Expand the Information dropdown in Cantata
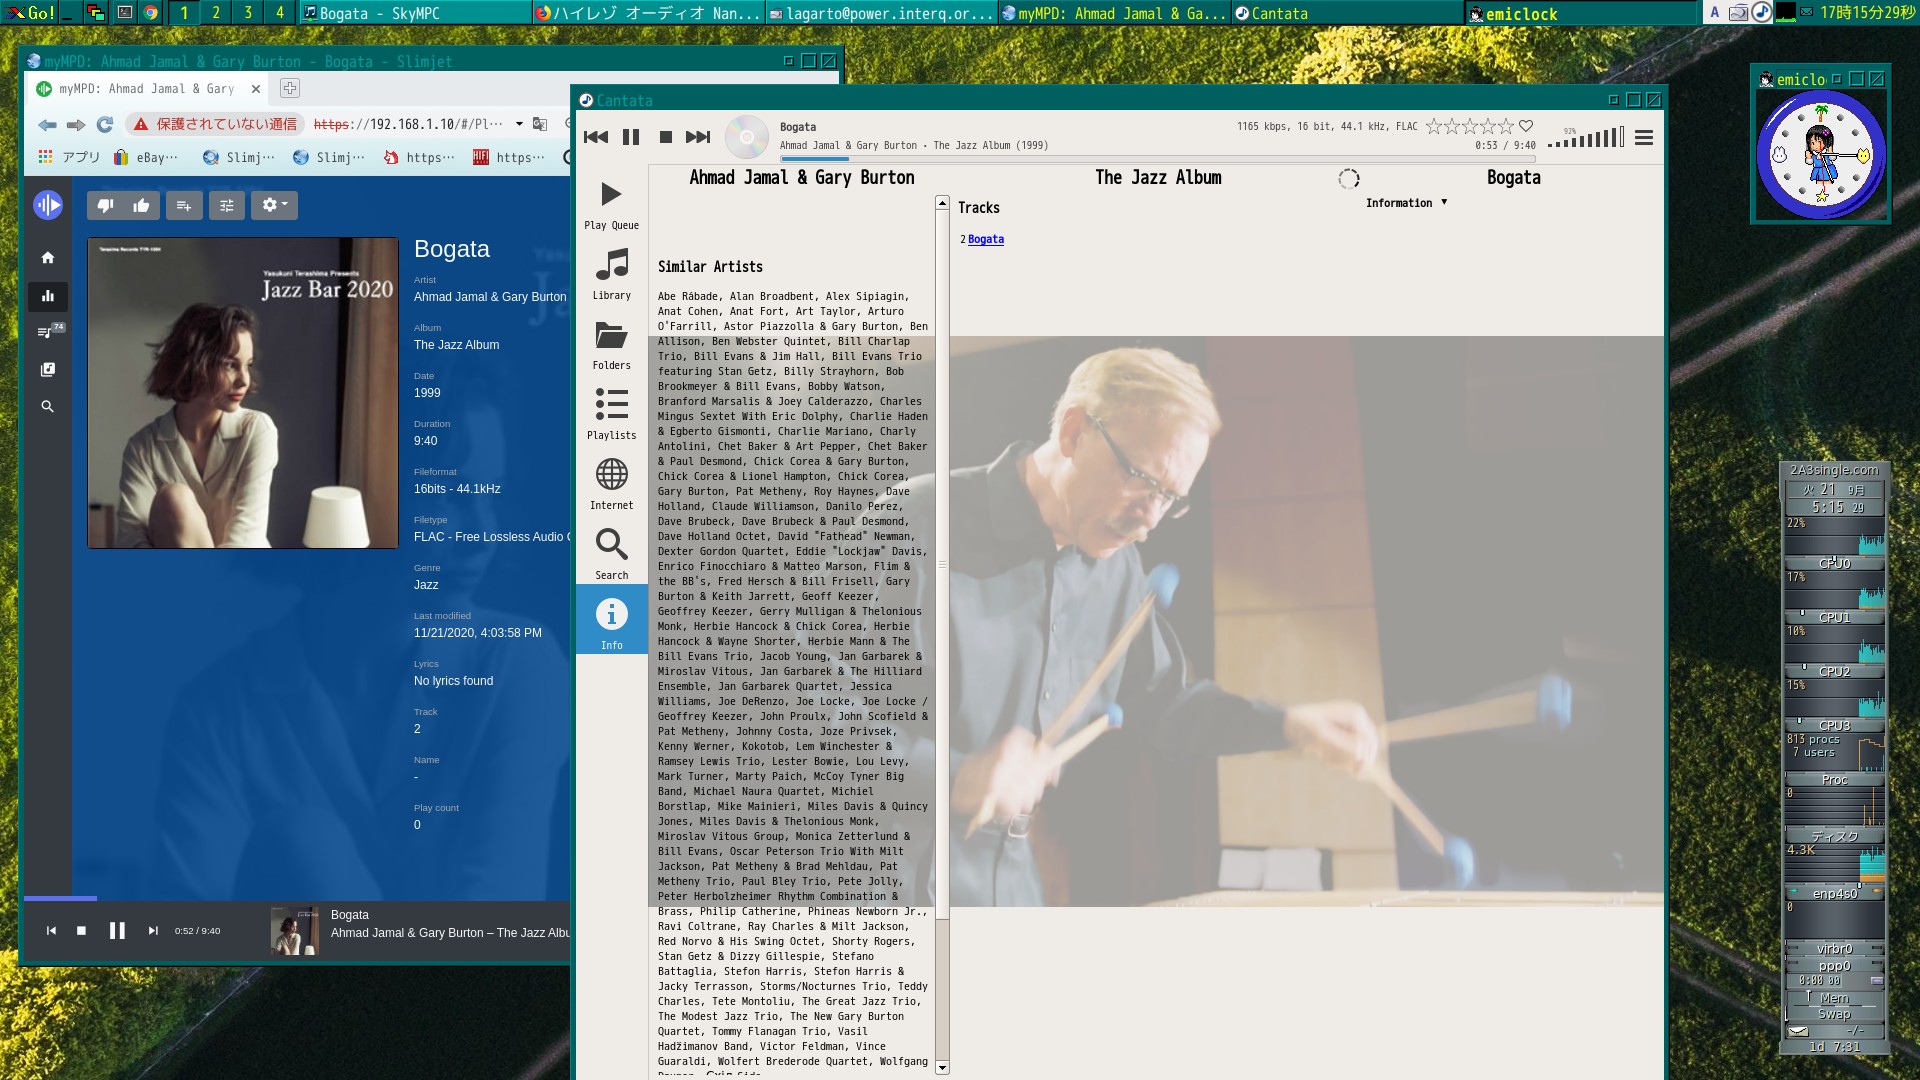Viewport: 1920px width, 1080px height. 1406,203
